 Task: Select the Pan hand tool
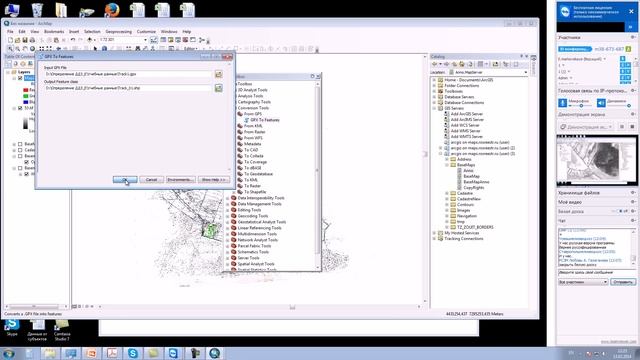pos(25,49)
